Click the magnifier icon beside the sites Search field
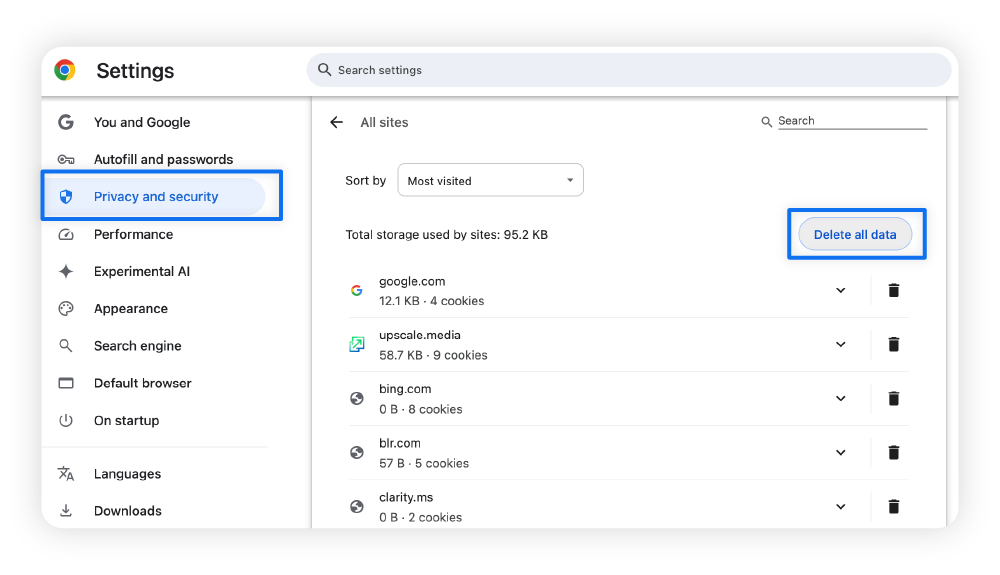Viewport: 1000px width, 575px height. point(766,121)
